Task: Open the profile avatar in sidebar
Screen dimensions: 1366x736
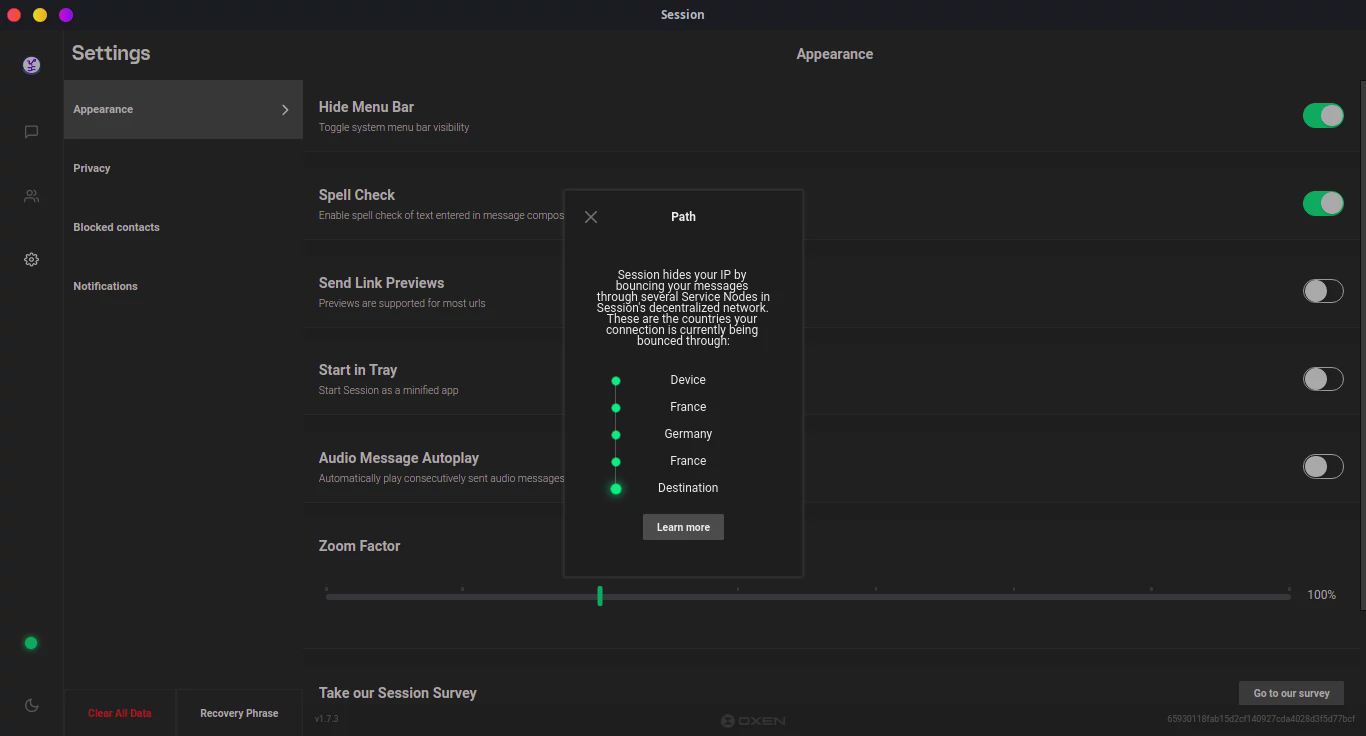Action: coord(31,66)
